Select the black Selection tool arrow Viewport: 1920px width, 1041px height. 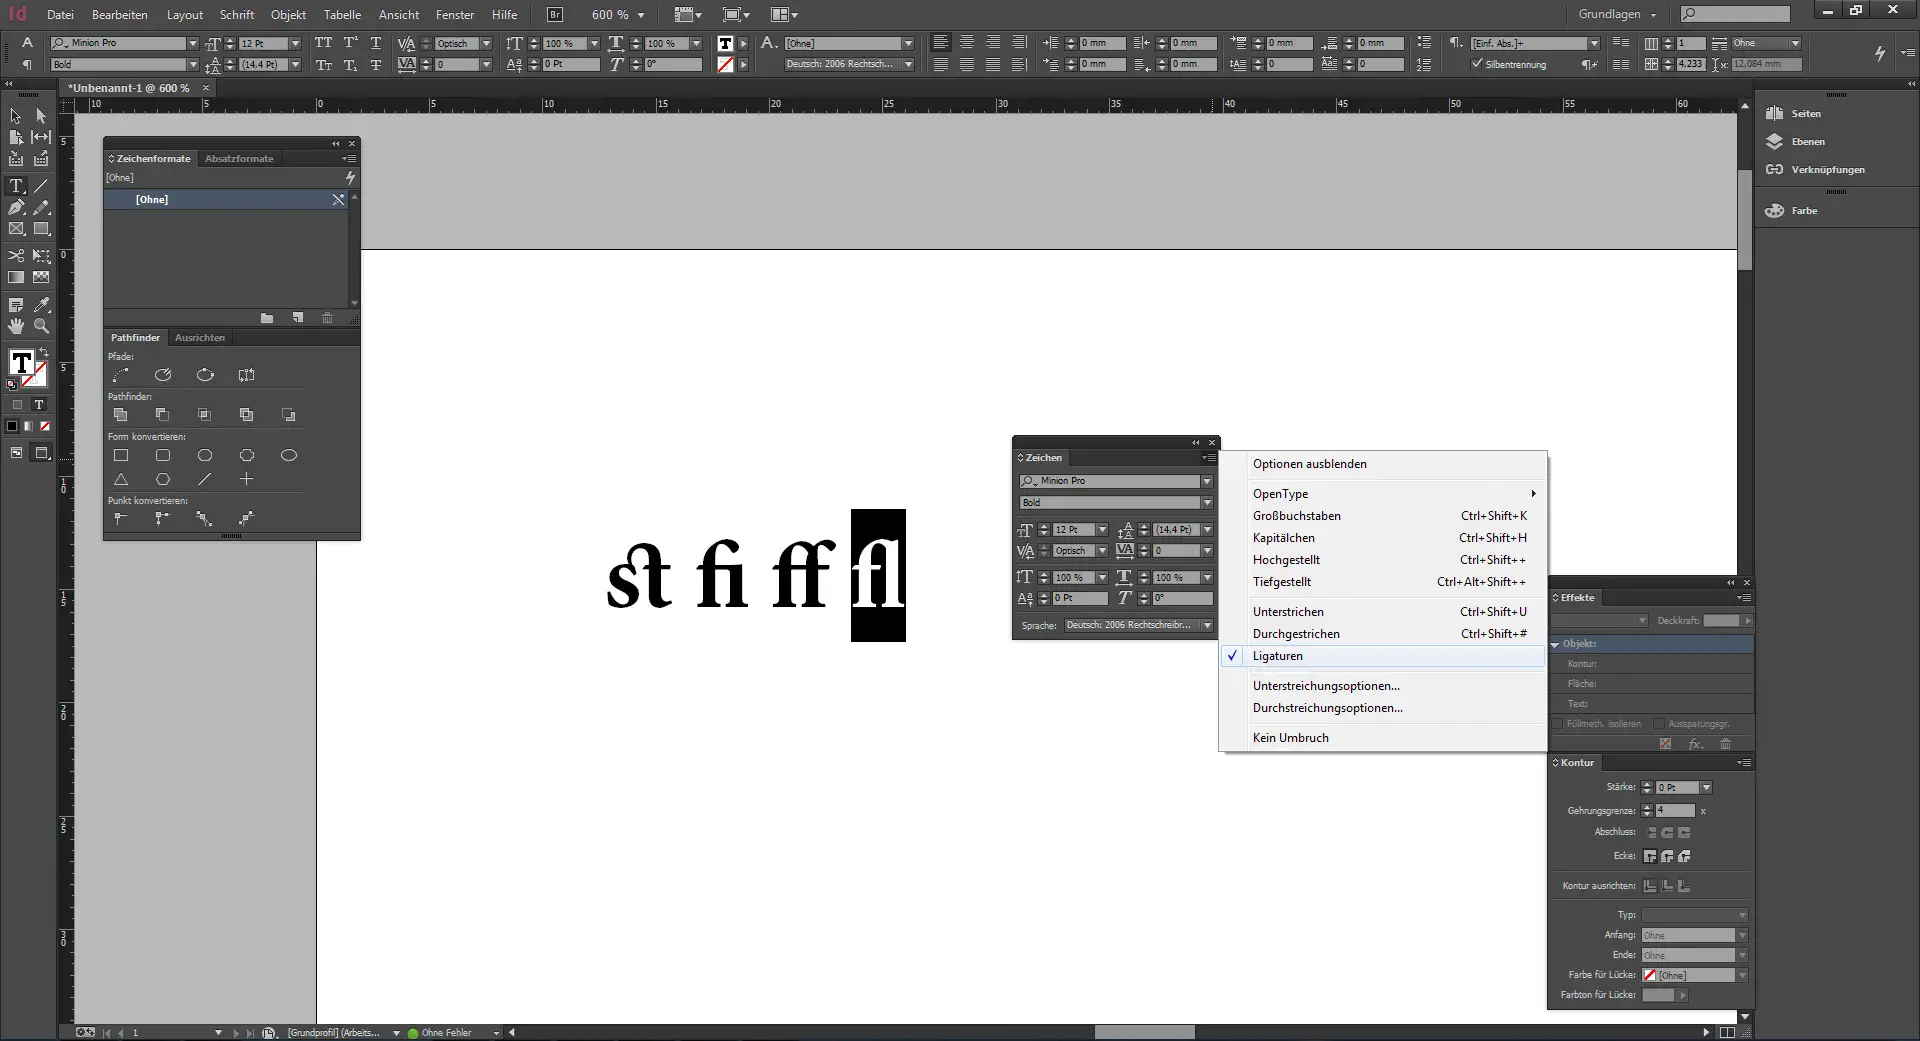tap(14, 116)
